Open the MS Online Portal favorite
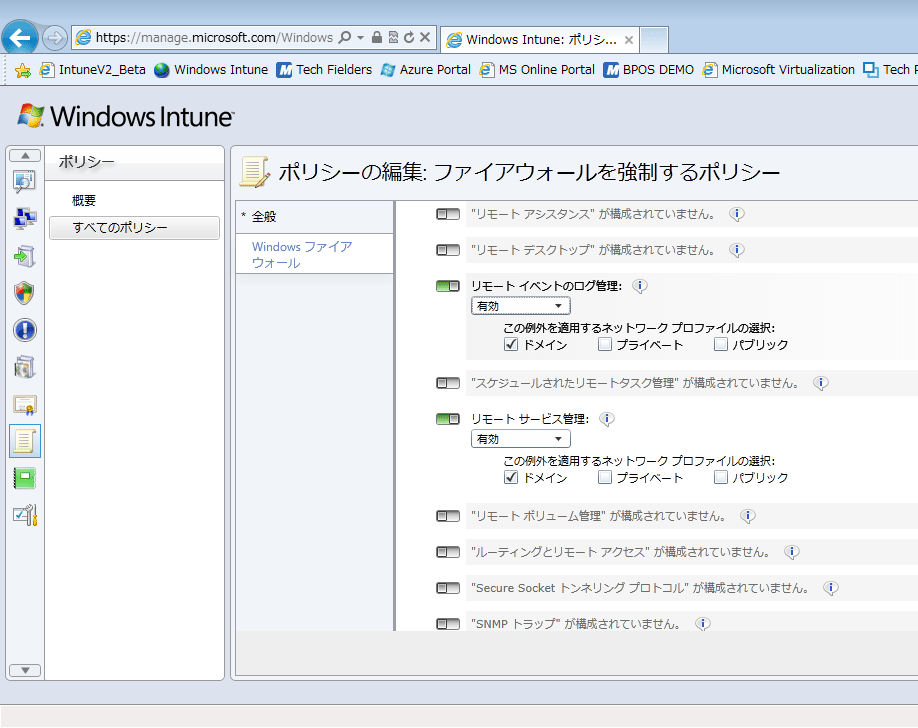918x728 pixels. (537, 70)
